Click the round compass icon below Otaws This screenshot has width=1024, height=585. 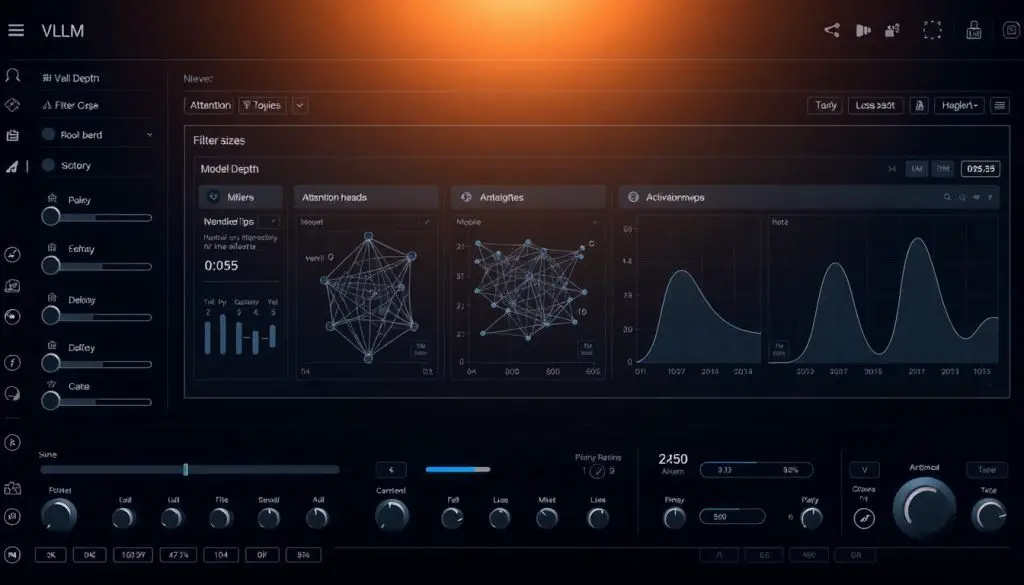tap(862, 518)
